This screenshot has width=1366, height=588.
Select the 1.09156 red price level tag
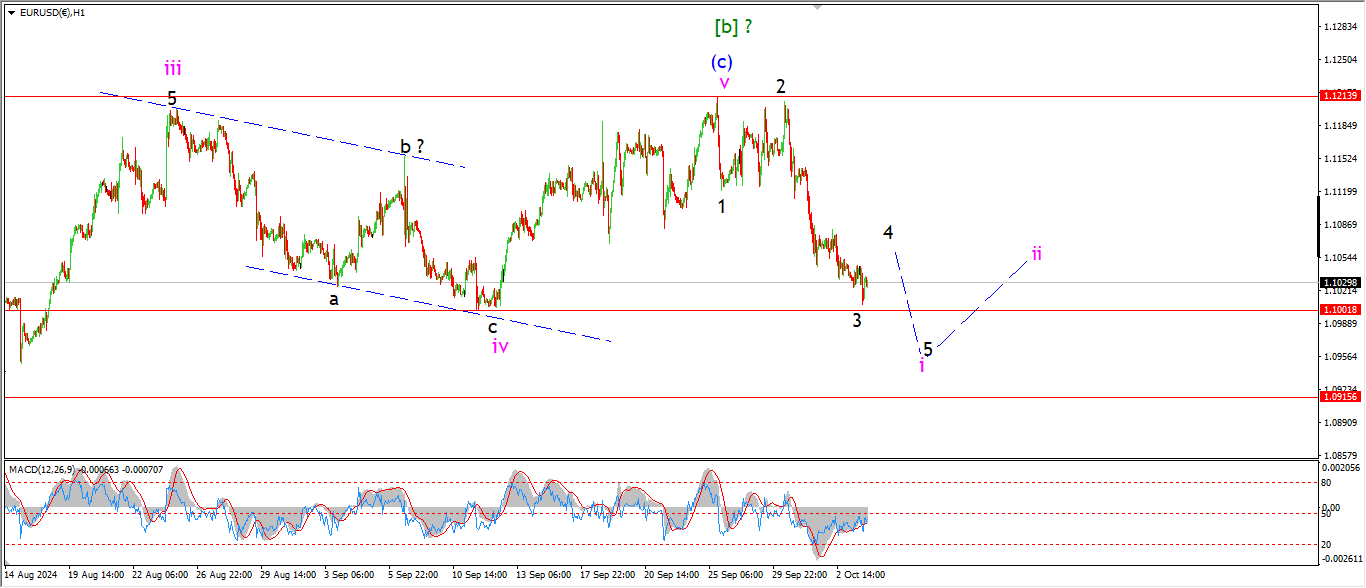click(x=1338, y=397)
